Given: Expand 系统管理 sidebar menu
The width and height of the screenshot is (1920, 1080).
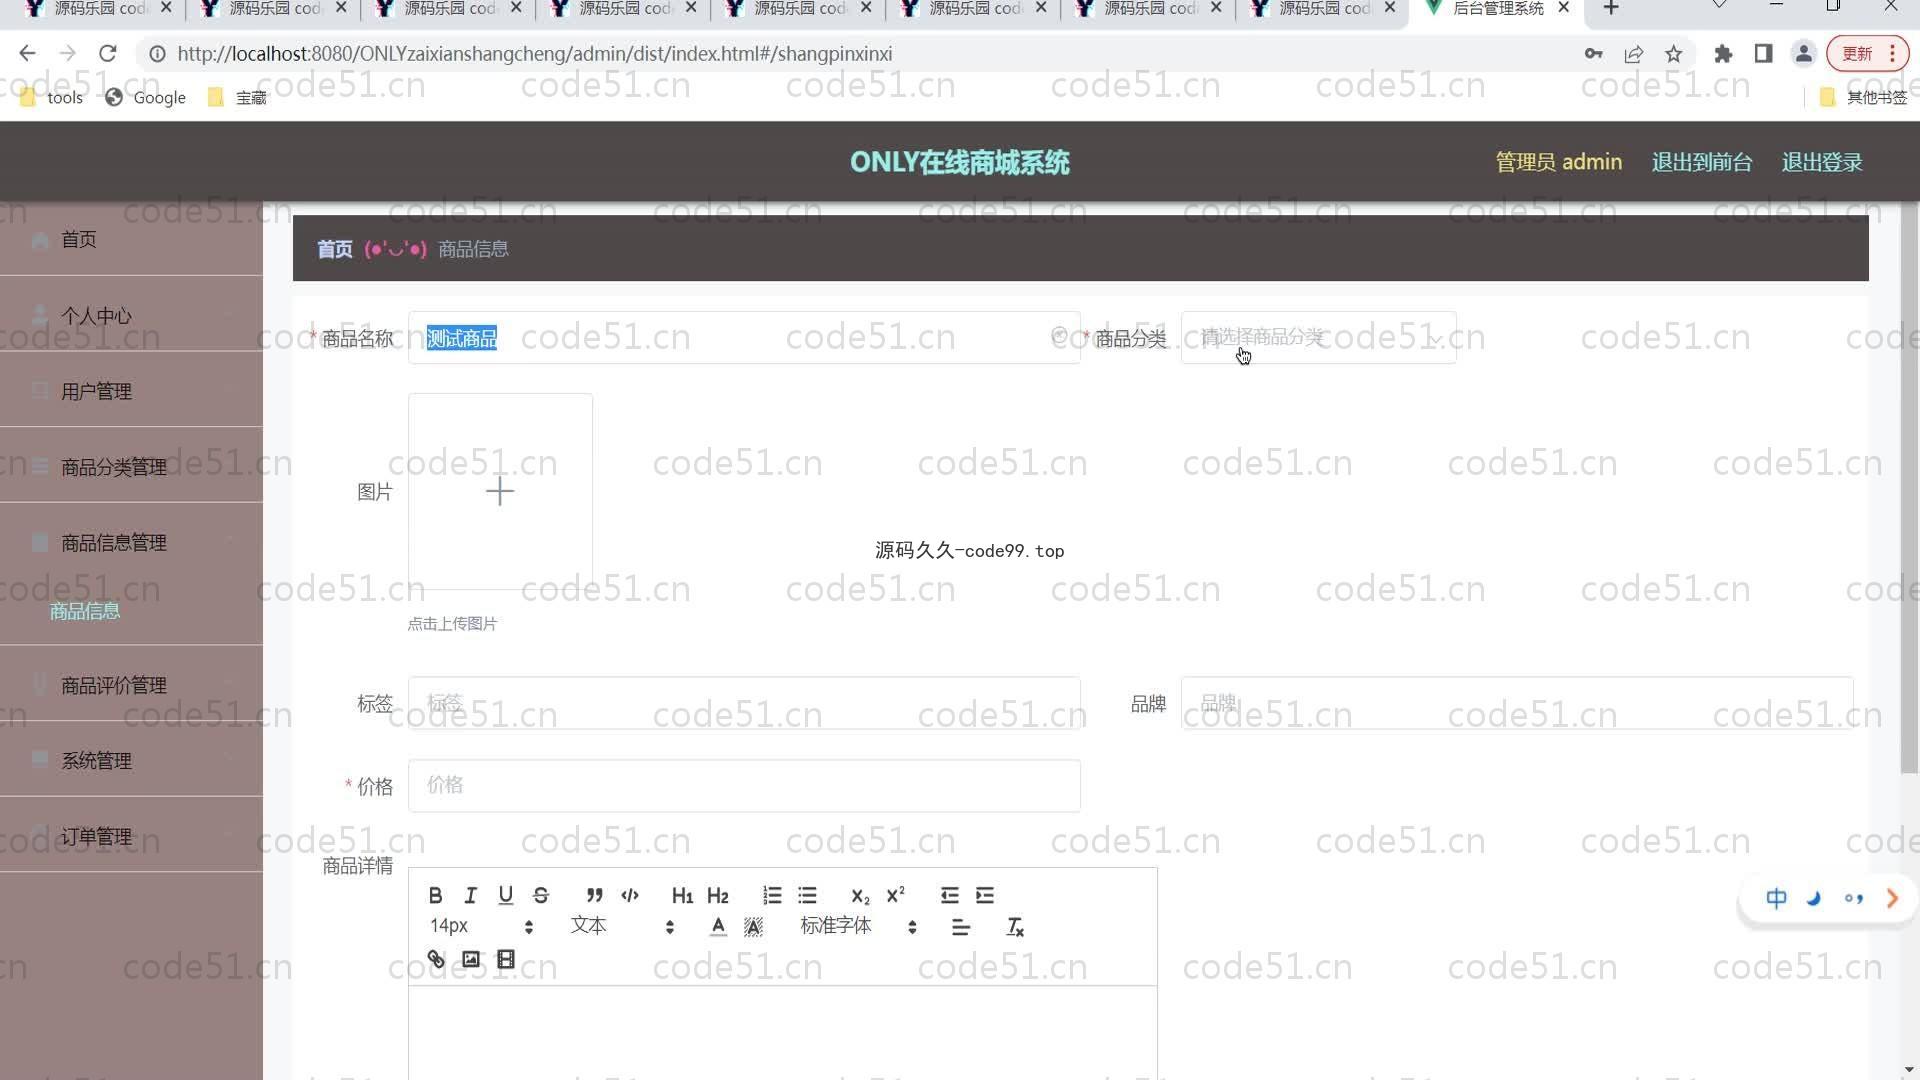Looking at the screenshot, I should [x=131, y=760].
